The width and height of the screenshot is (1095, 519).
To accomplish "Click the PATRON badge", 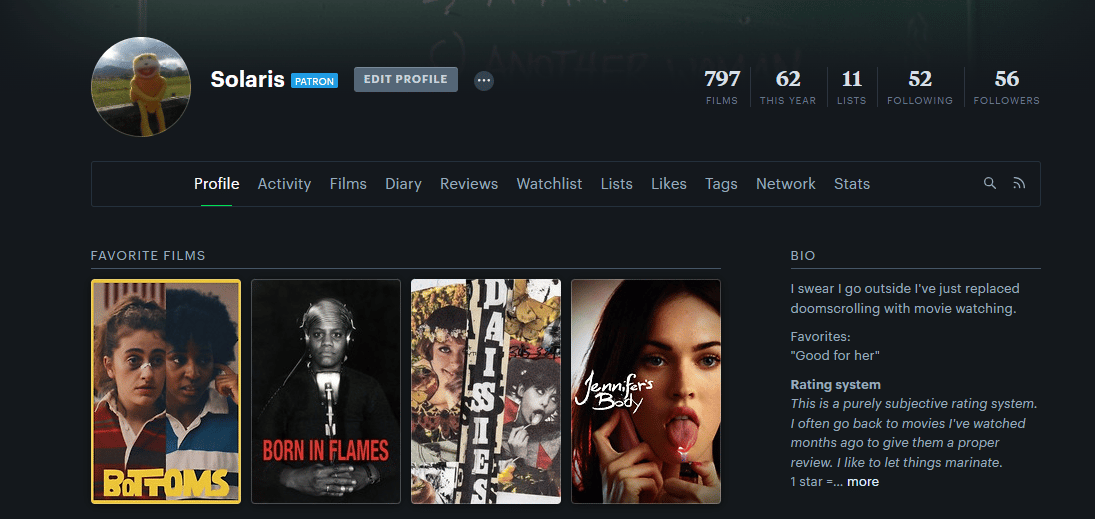I will (x=314, y=81).
